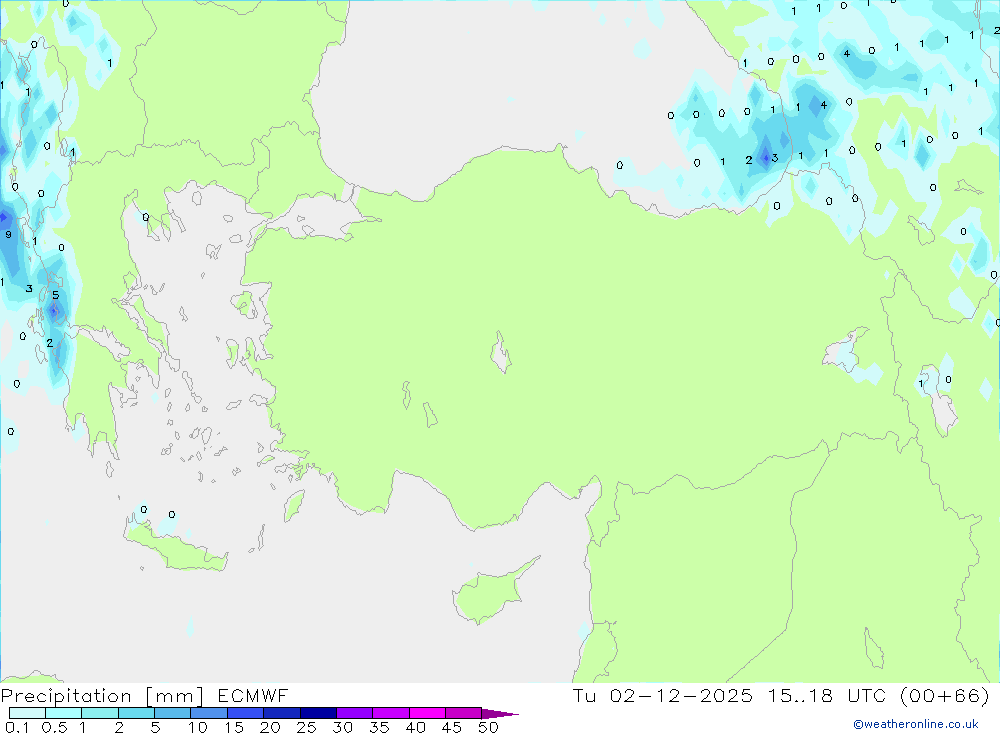The width and height of the screenshot is (1000, 733).
Task: Pick the 10–15 mm legend color swatch
Action: (x=209, y=713)
